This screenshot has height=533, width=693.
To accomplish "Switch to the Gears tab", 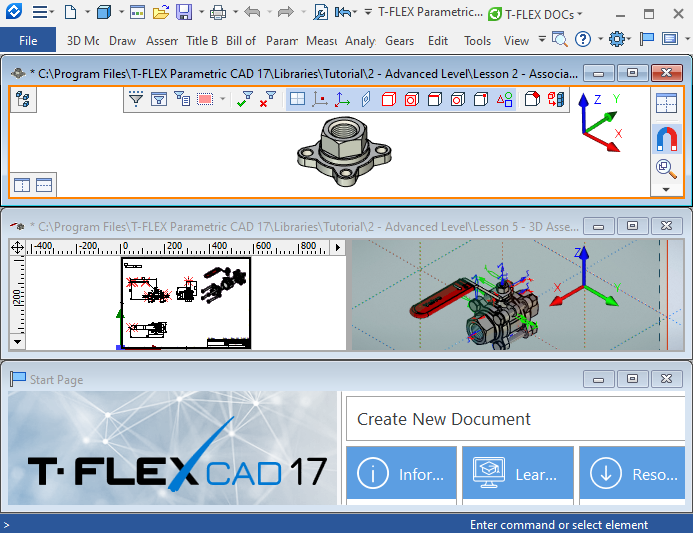I will tap(400, 41).
